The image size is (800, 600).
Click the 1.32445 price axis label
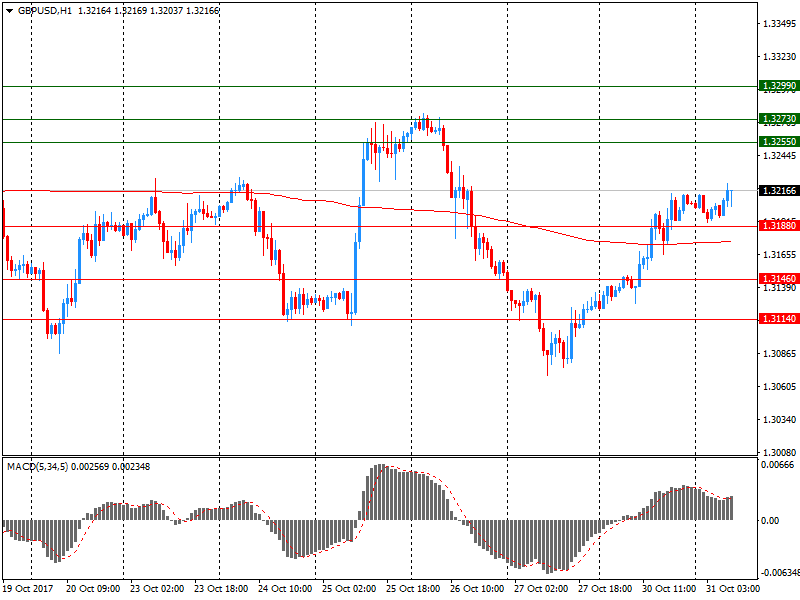(x=779, y=155)
